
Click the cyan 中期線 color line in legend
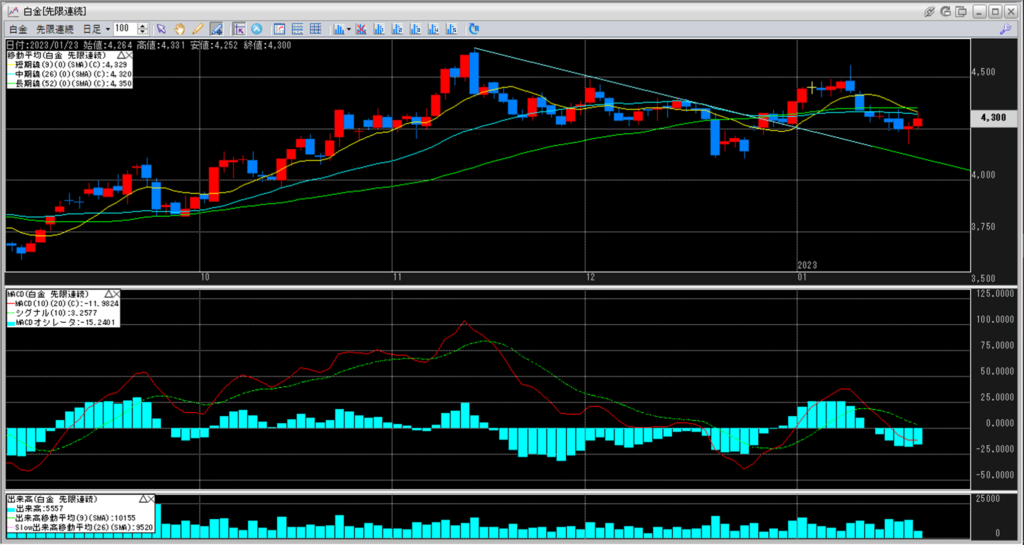click(x=12, y=74)
